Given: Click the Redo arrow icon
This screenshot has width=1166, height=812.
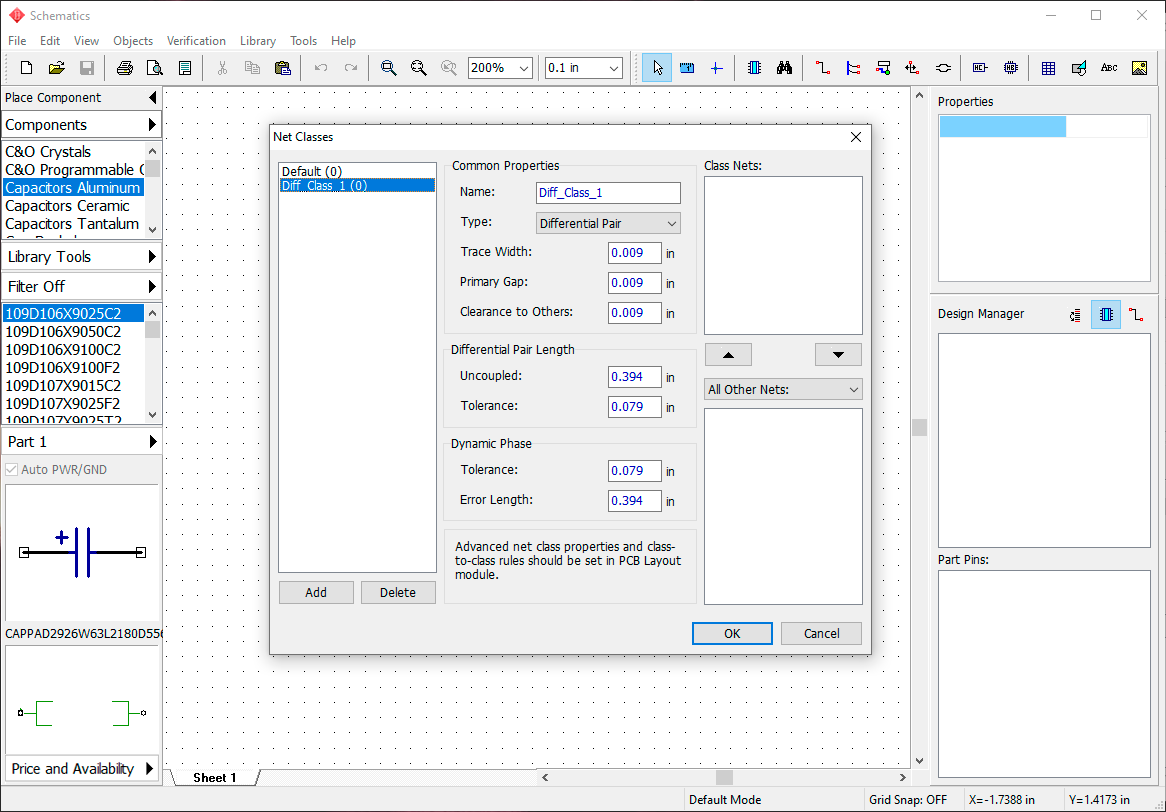Looking at the screenshot, I should 351,68.
